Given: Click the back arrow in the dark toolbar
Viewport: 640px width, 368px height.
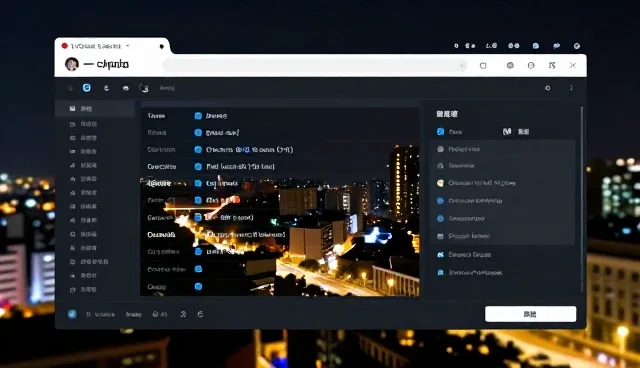Looking at the screenshot, I should [70, 88].
